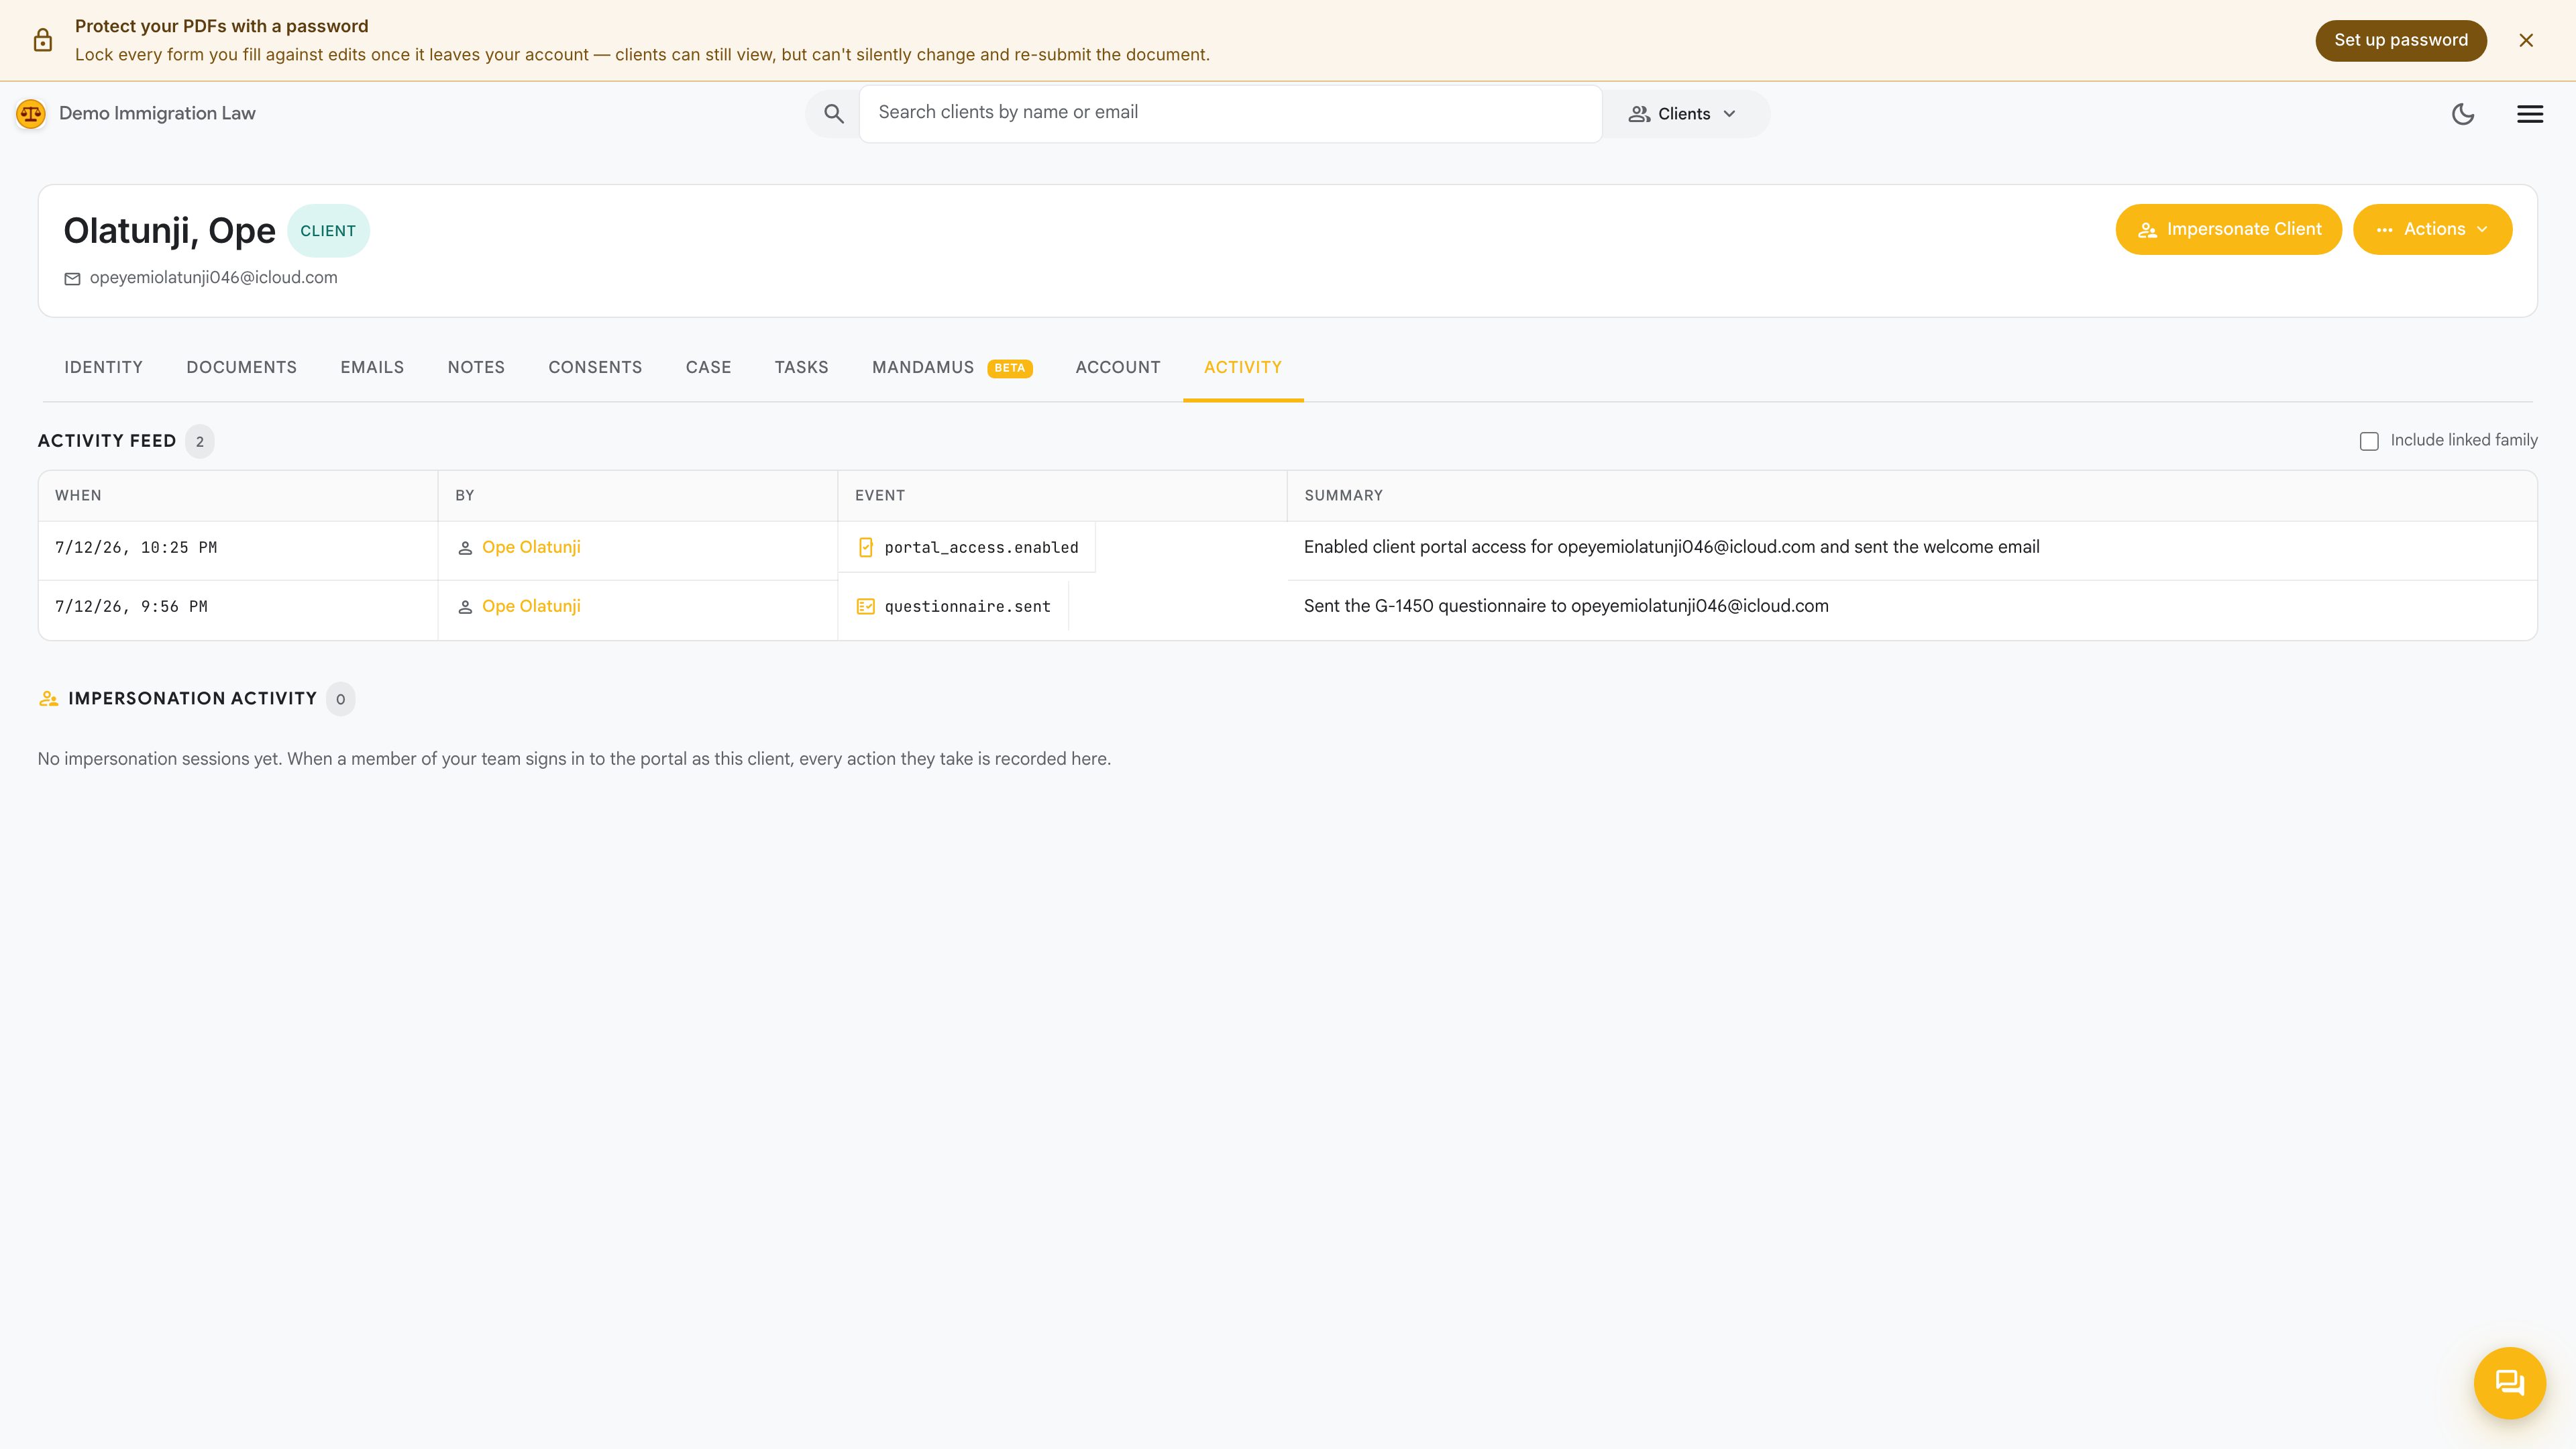The width and height of the screenshot is (2576, 1449).
Task: Open the Mandamus beta tab
Action: (x=952, y=367)
